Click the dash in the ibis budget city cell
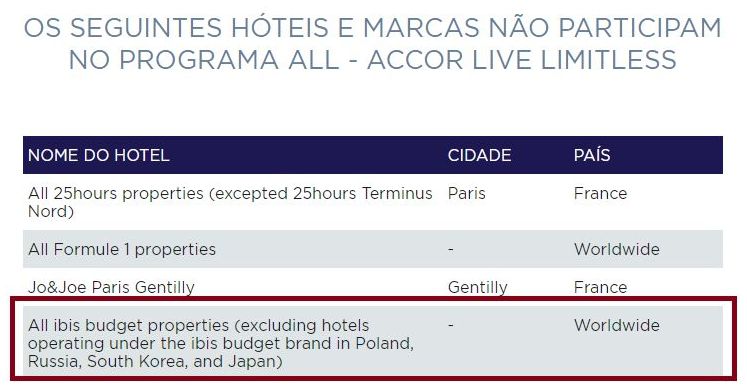The height and width of the screenshot is (385, 747). pyautogui.click(x=451, y=325)
